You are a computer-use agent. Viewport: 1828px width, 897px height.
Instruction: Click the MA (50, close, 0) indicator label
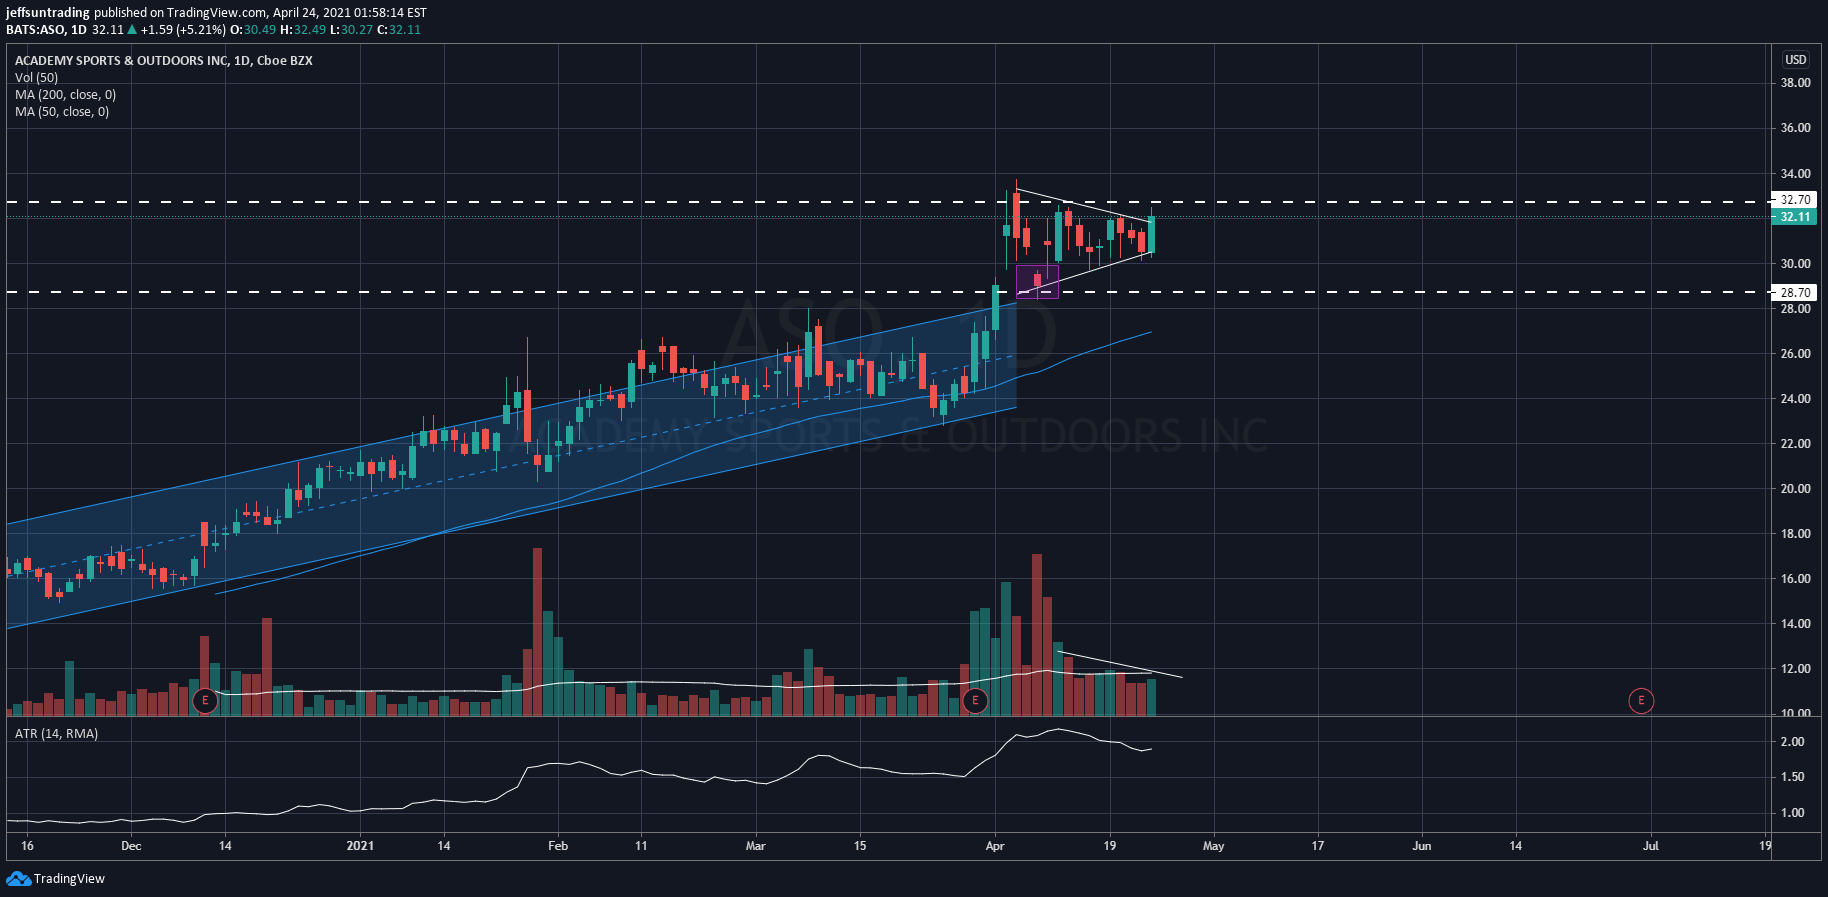click(x=62, y=112)
